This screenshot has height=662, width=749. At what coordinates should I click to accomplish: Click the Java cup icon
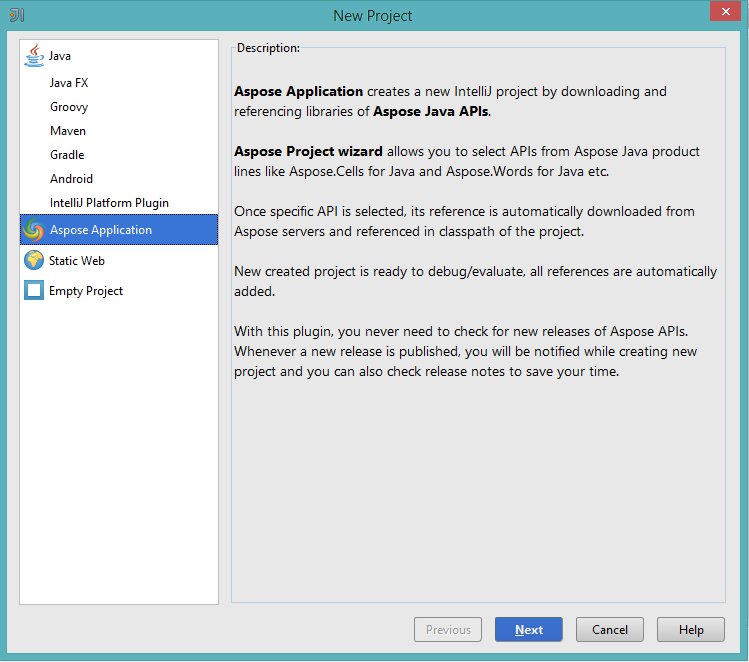click(34, 55)
